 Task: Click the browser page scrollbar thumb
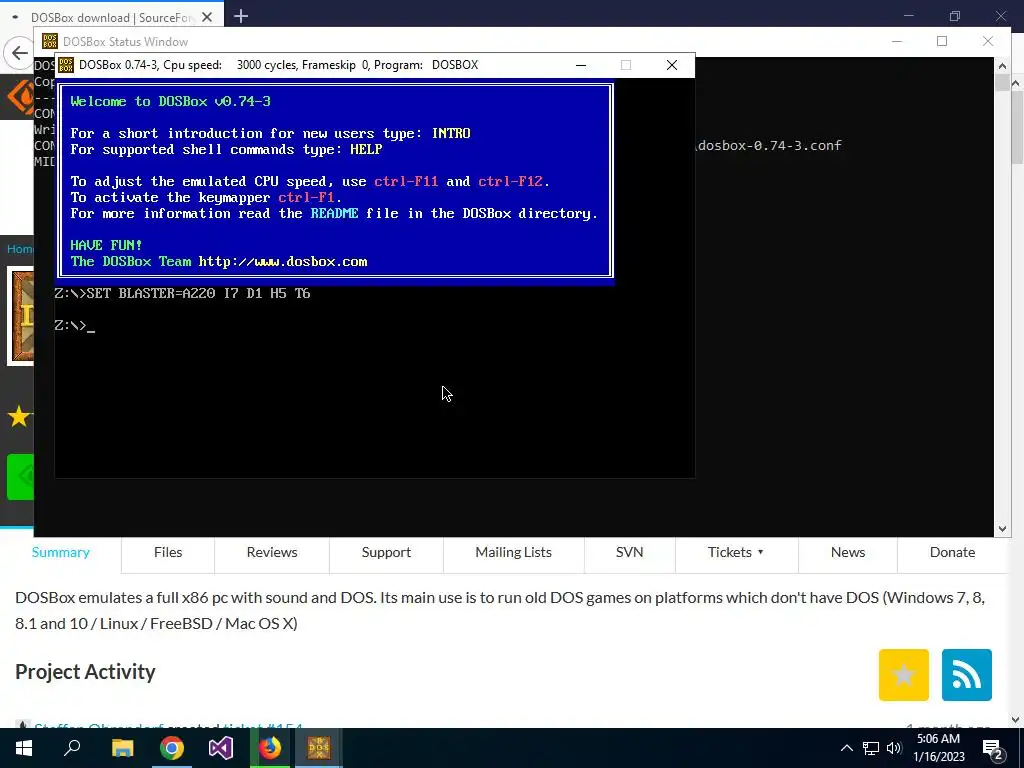(1017, 127)
